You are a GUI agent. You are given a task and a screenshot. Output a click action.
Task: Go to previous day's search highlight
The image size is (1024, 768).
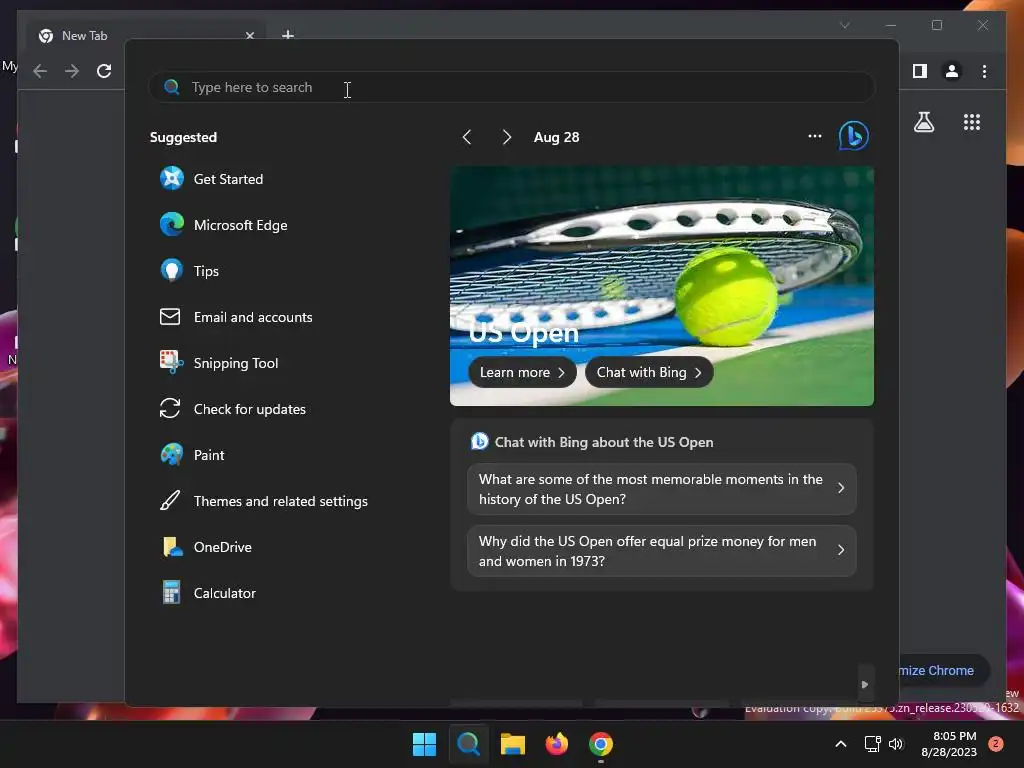[x=466, y=137]
